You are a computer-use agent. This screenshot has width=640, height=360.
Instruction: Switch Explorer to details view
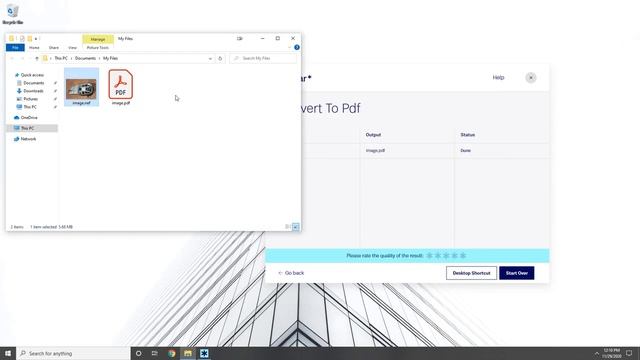click(x=287, y=227)
